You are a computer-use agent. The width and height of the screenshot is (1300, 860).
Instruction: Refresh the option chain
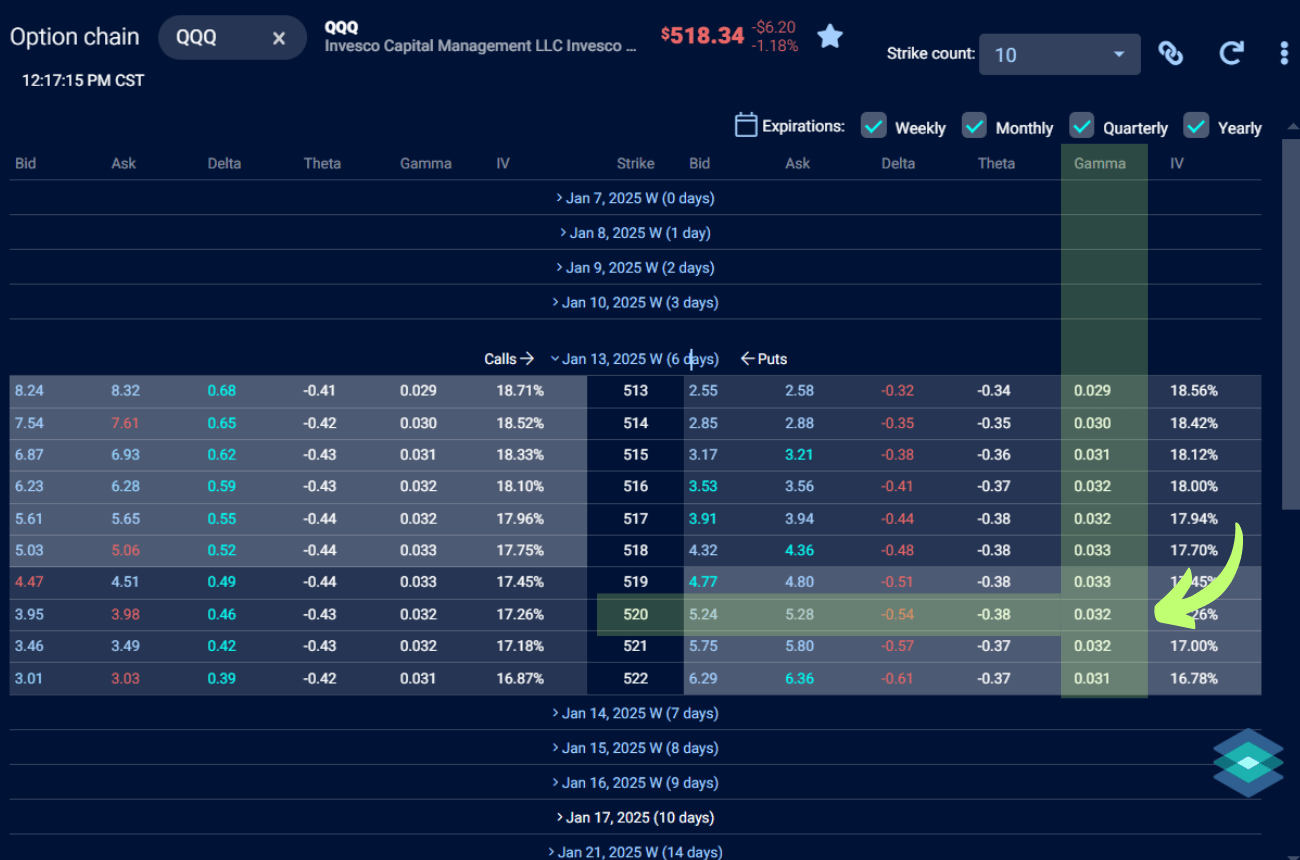(x=1232, y=53)
